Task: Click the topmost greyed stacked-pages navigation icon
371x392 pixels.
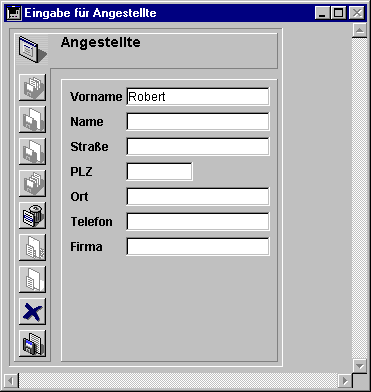Action: [x=32, y=87]
